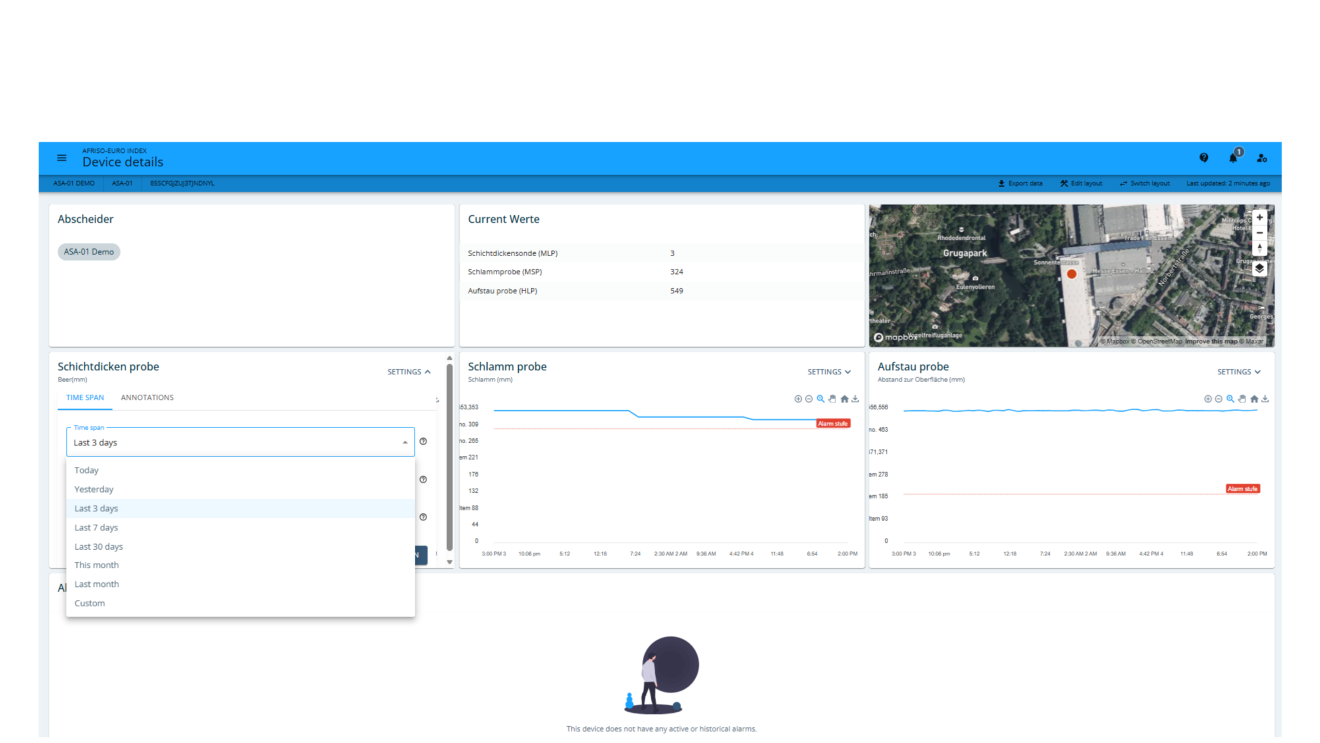Screen dimensions: 1320x743
Task: Click the ASA-01 Demo chip
Action: tap(89, 252)
